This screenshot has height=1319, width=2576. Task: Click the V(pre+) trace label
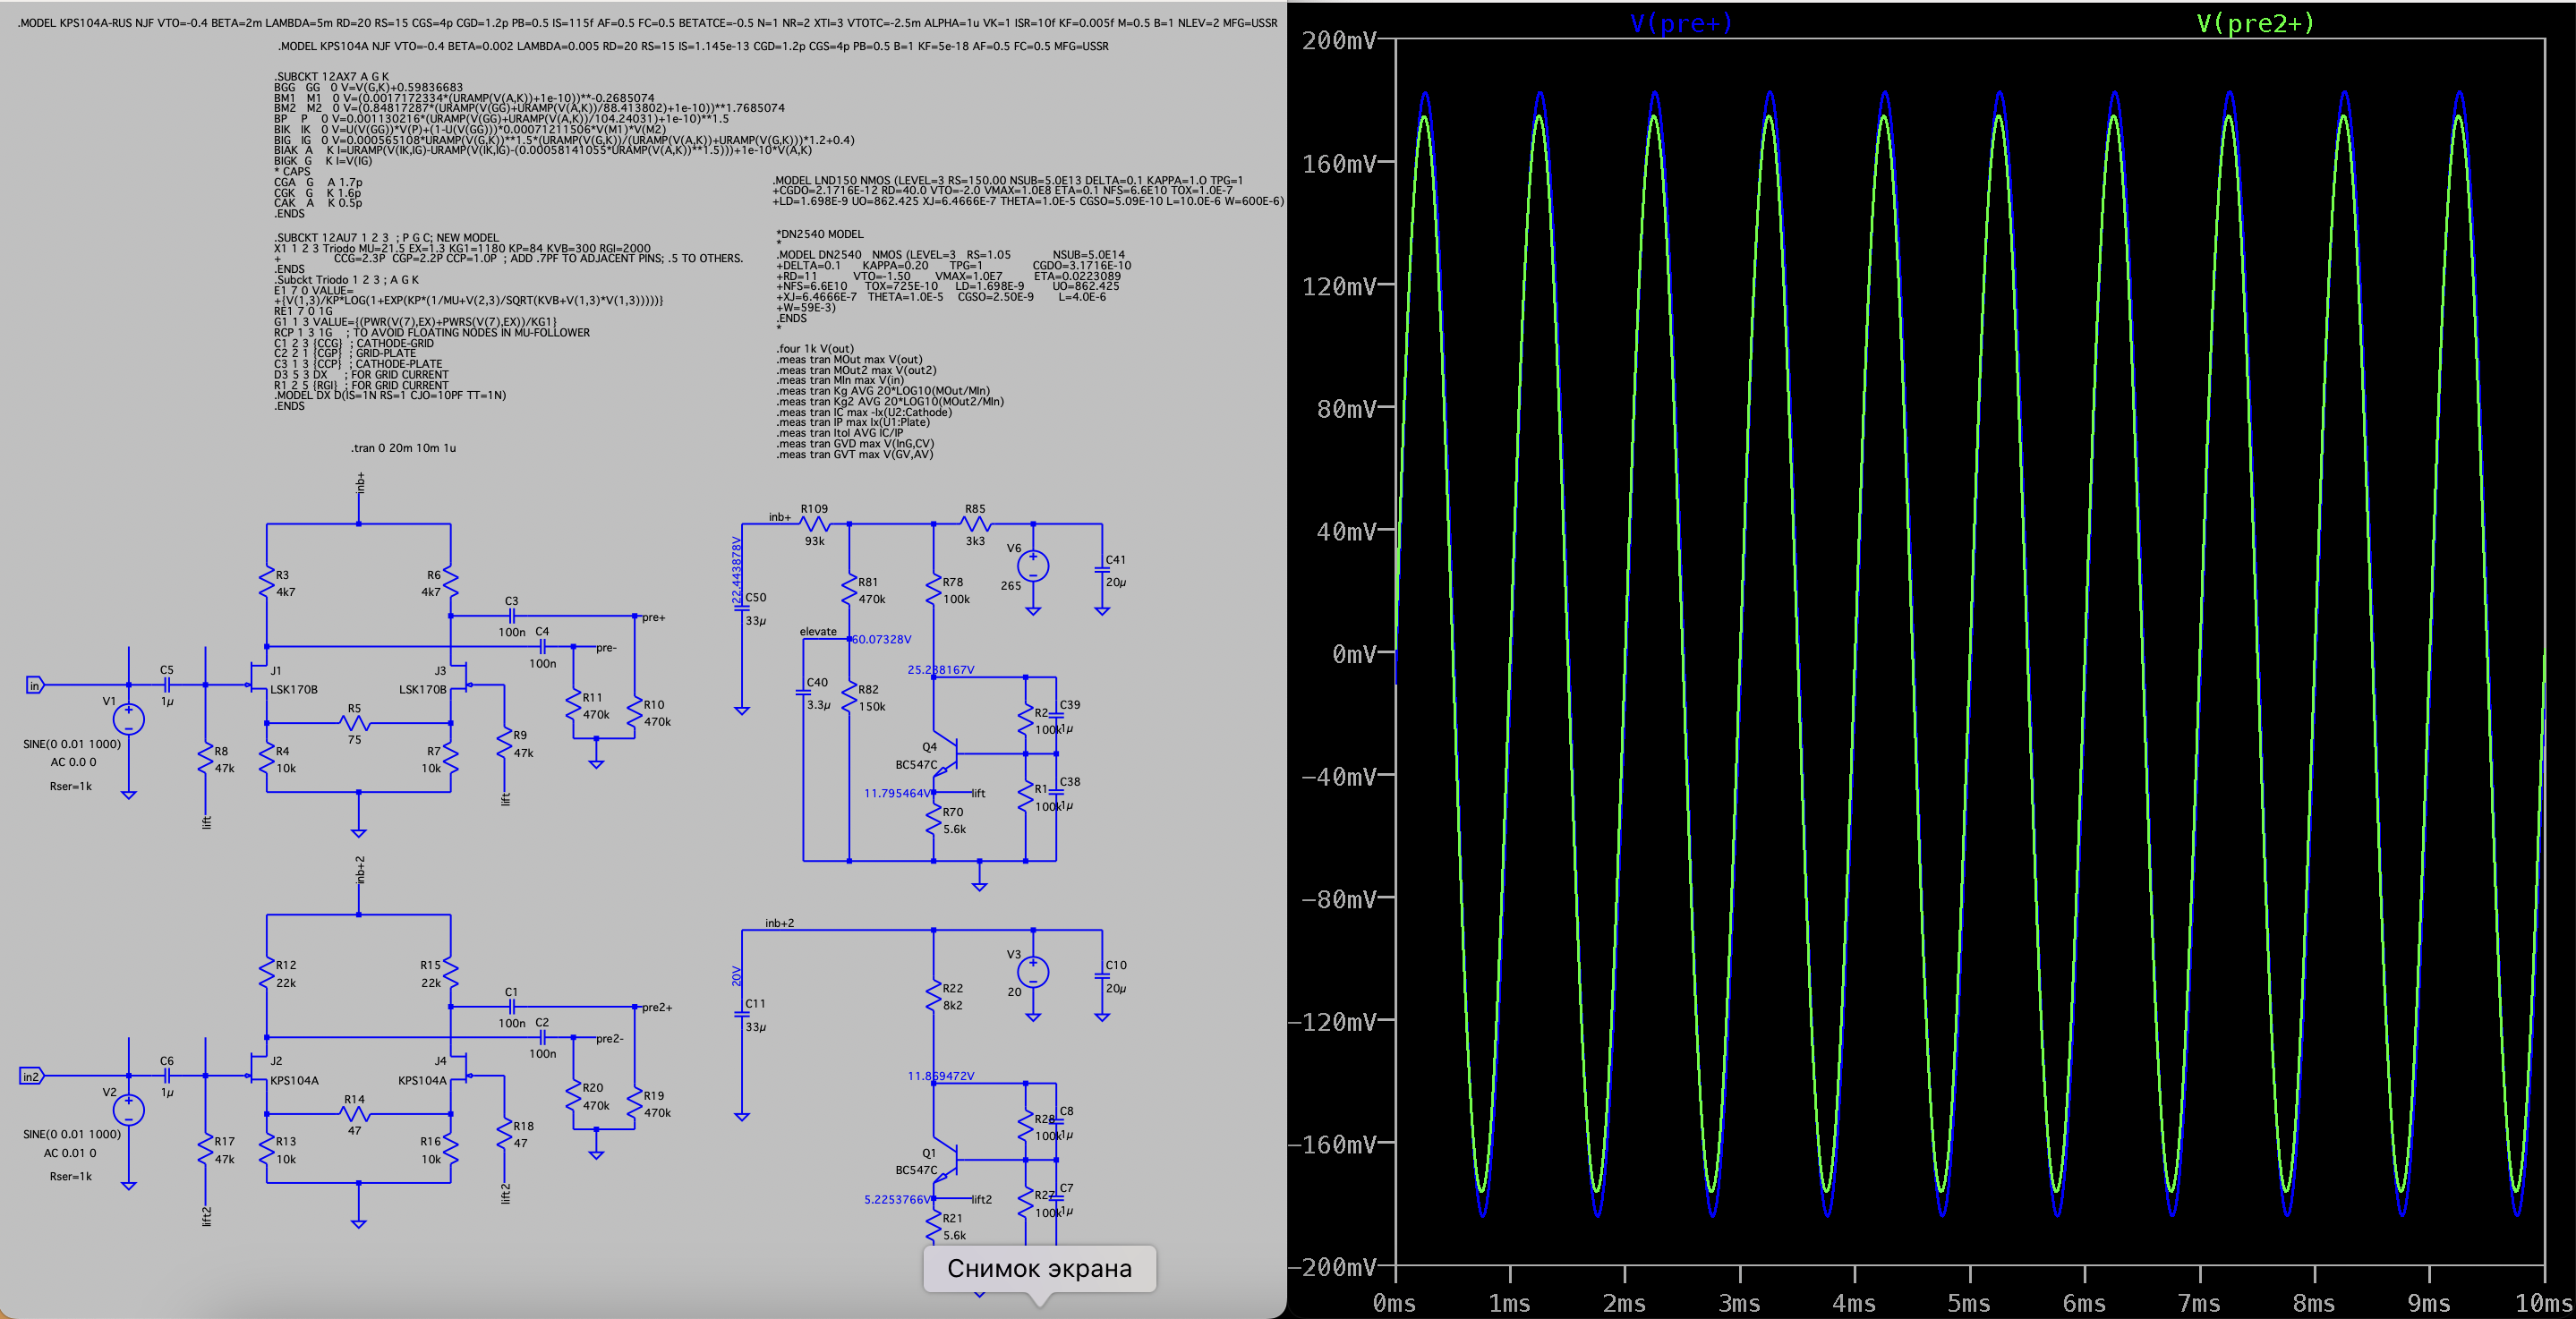click(x=1680, y=22)
